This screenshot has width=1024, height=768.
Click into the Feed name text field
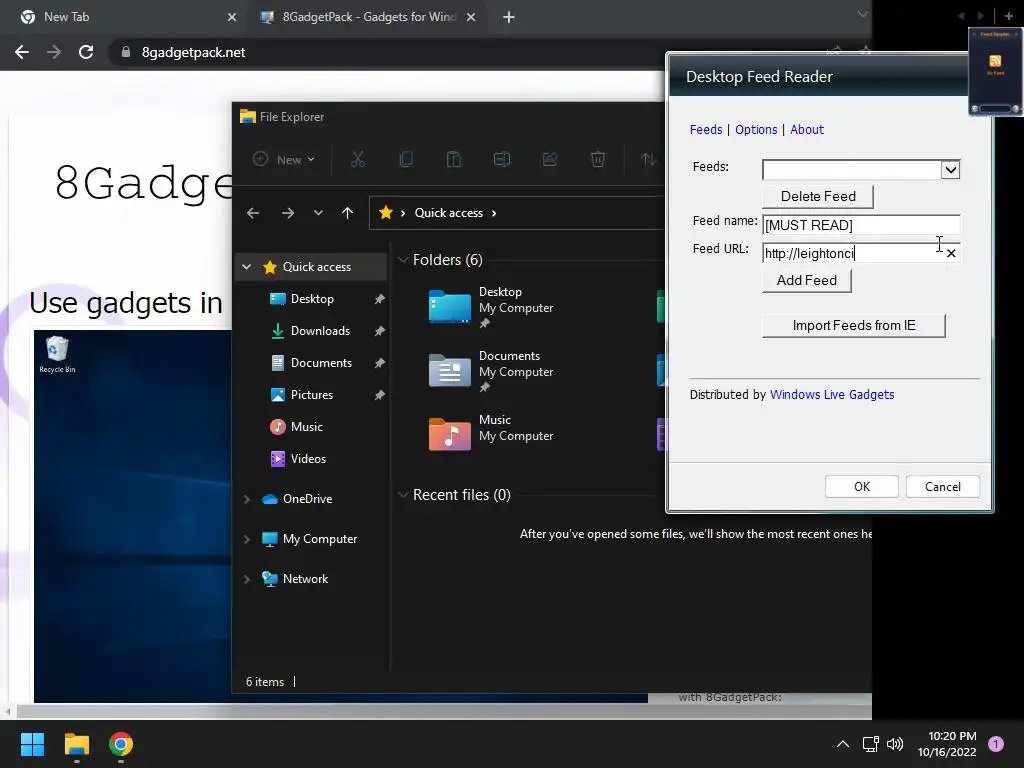click(861, 225)
